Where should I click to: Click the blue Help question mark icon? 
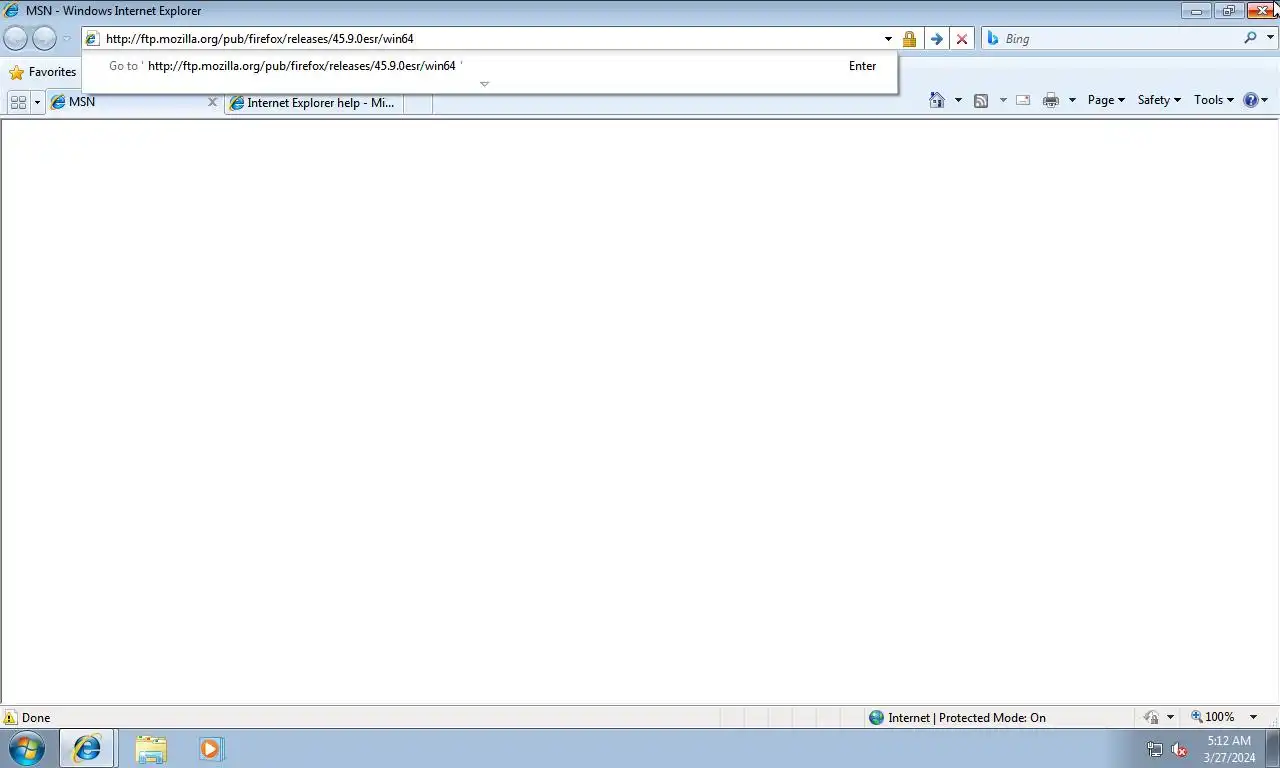pyautogui.click(x=1251, y=100)
